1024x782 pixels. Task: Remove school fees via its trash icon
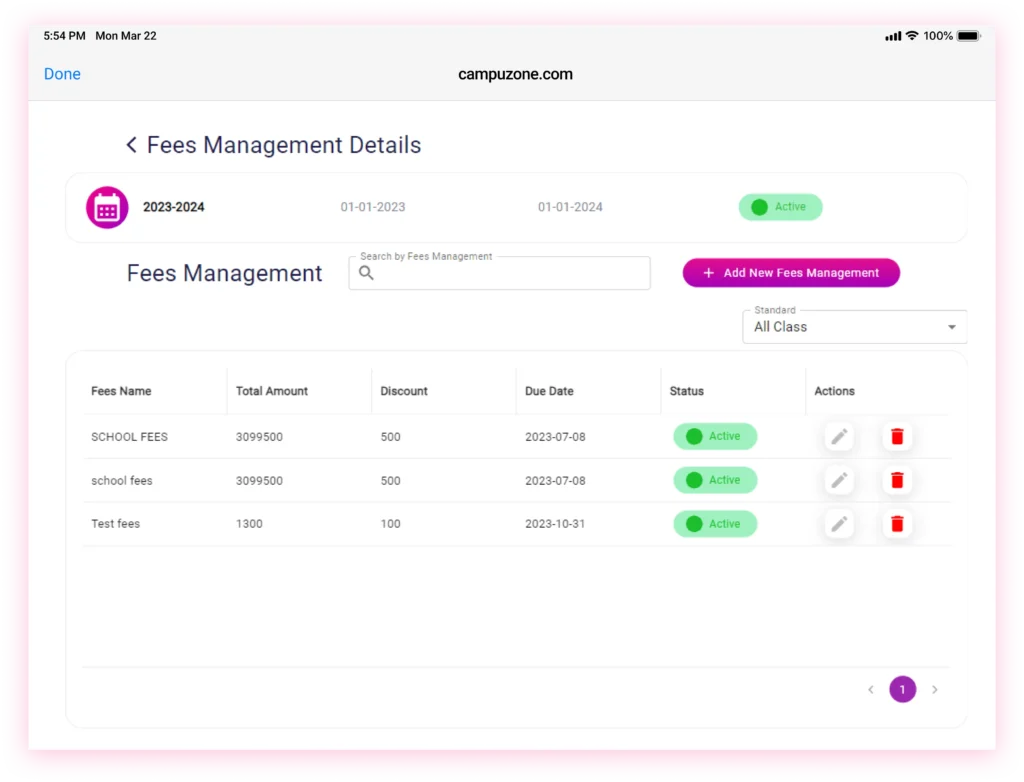[x=897, y=480]
